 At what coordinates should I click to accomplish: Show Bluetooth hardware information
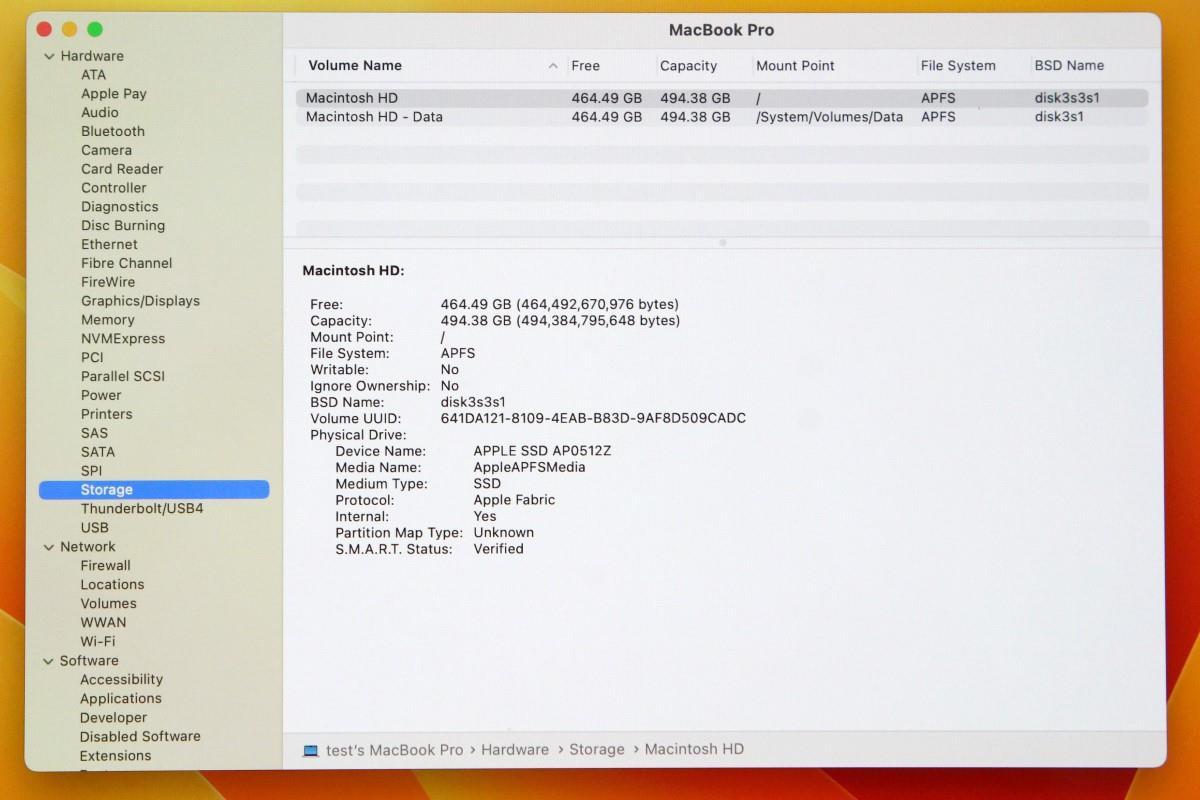click(x=113, y=132)
